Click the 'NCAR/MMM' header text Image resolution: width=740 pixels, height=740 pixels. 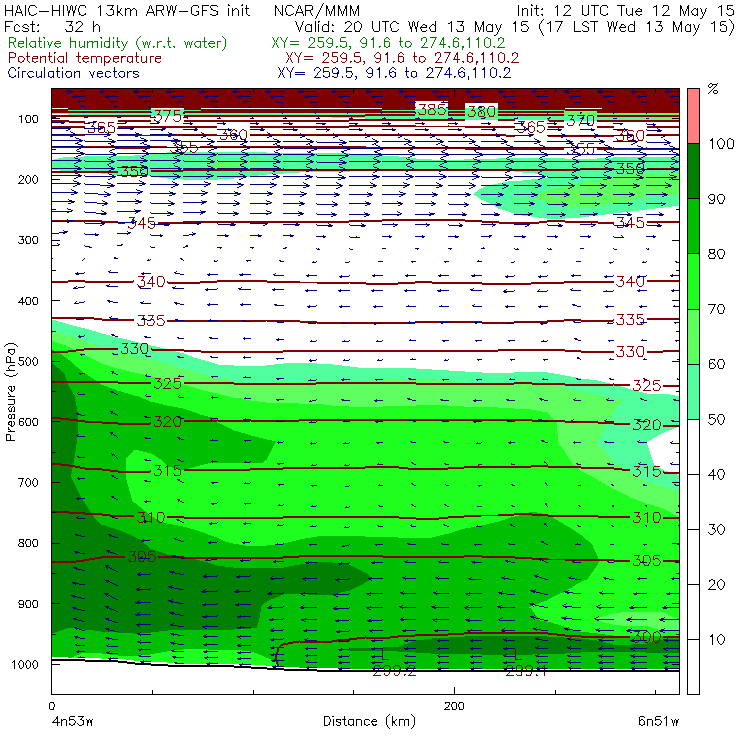point(317,10)
